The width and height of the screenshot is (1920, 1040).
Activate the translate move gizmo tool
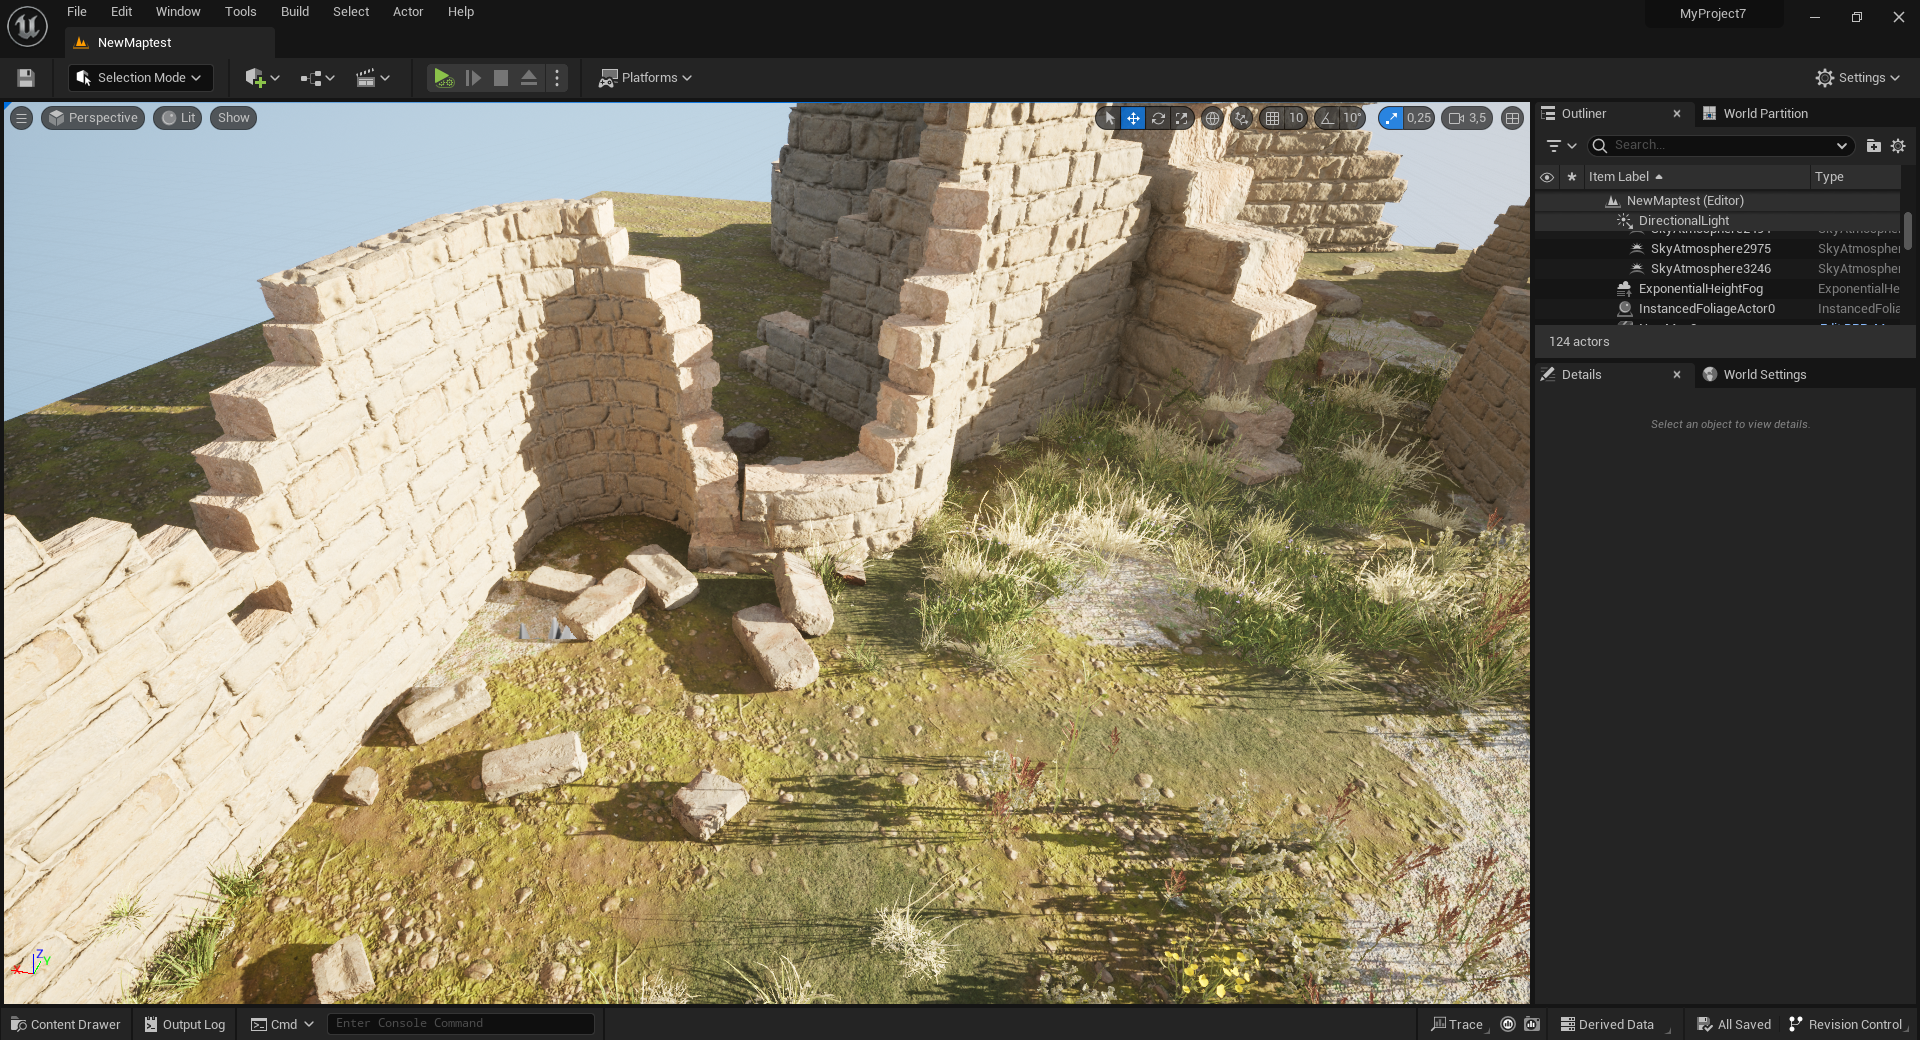coord(1133,118)
